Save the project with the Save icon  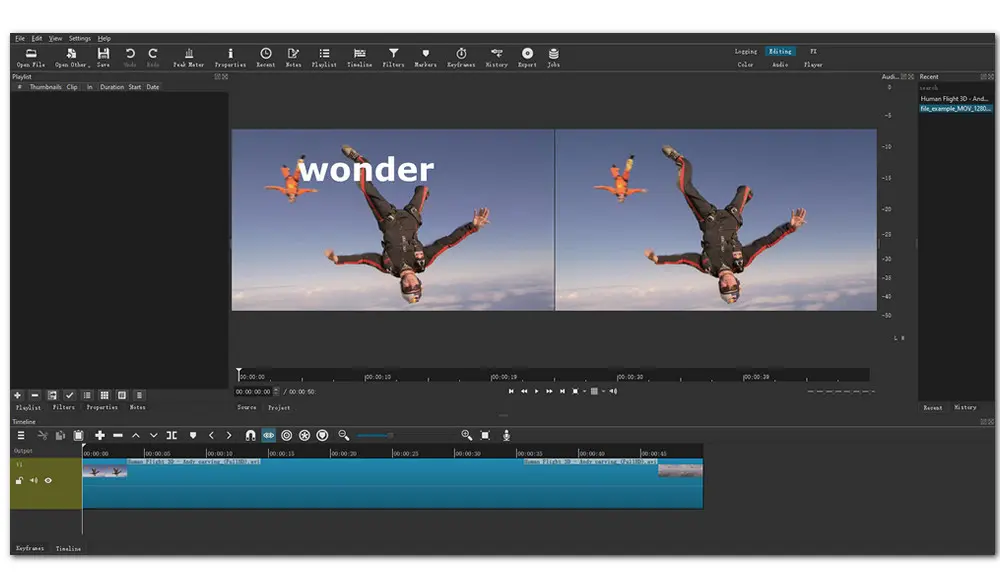click(x=103, y=57)
